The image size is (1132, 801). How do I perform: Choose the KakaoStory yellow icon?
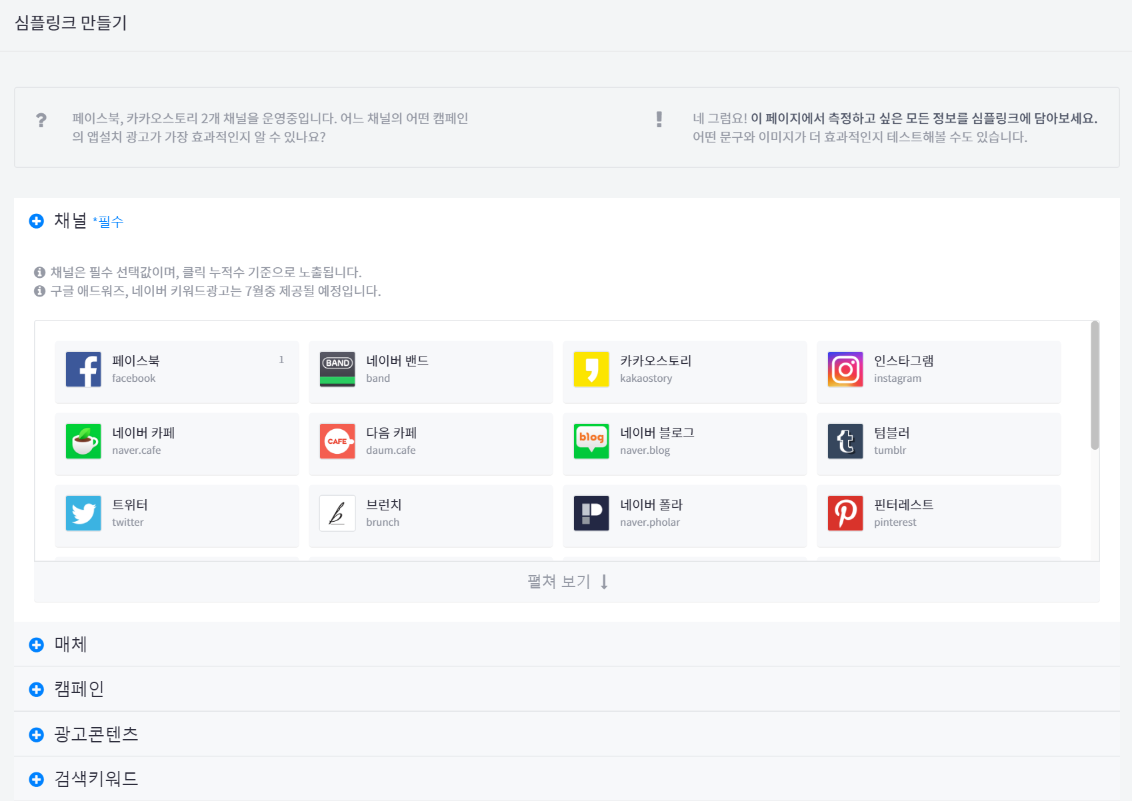pyautogui.click(x=591, y=369)
